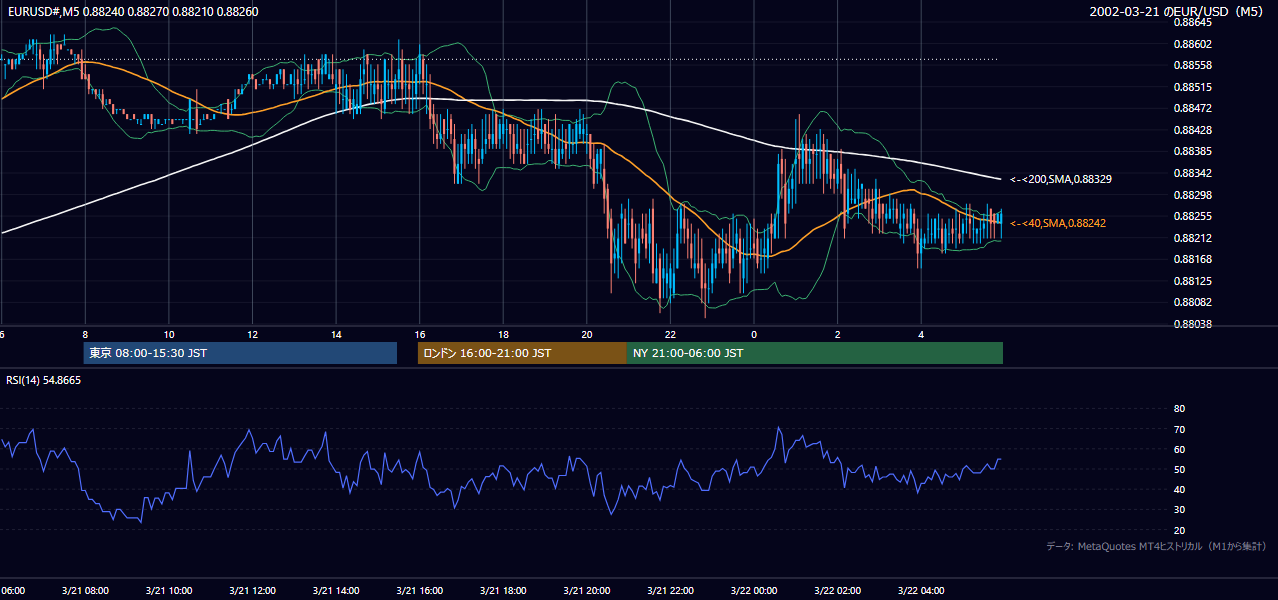1278x600 pixels.
Task: Click hour mark 8 under the price chart
Action: (85, 335)
